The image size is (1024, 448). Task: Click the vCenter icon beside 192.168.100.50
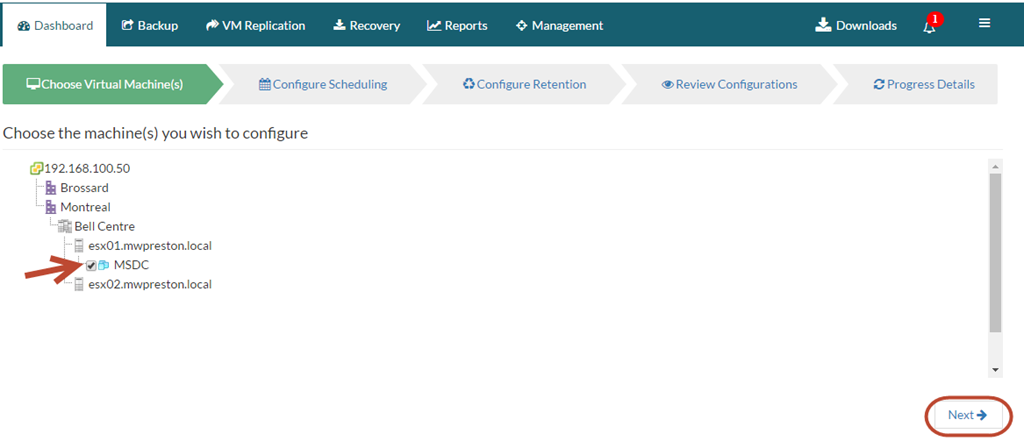37,168
